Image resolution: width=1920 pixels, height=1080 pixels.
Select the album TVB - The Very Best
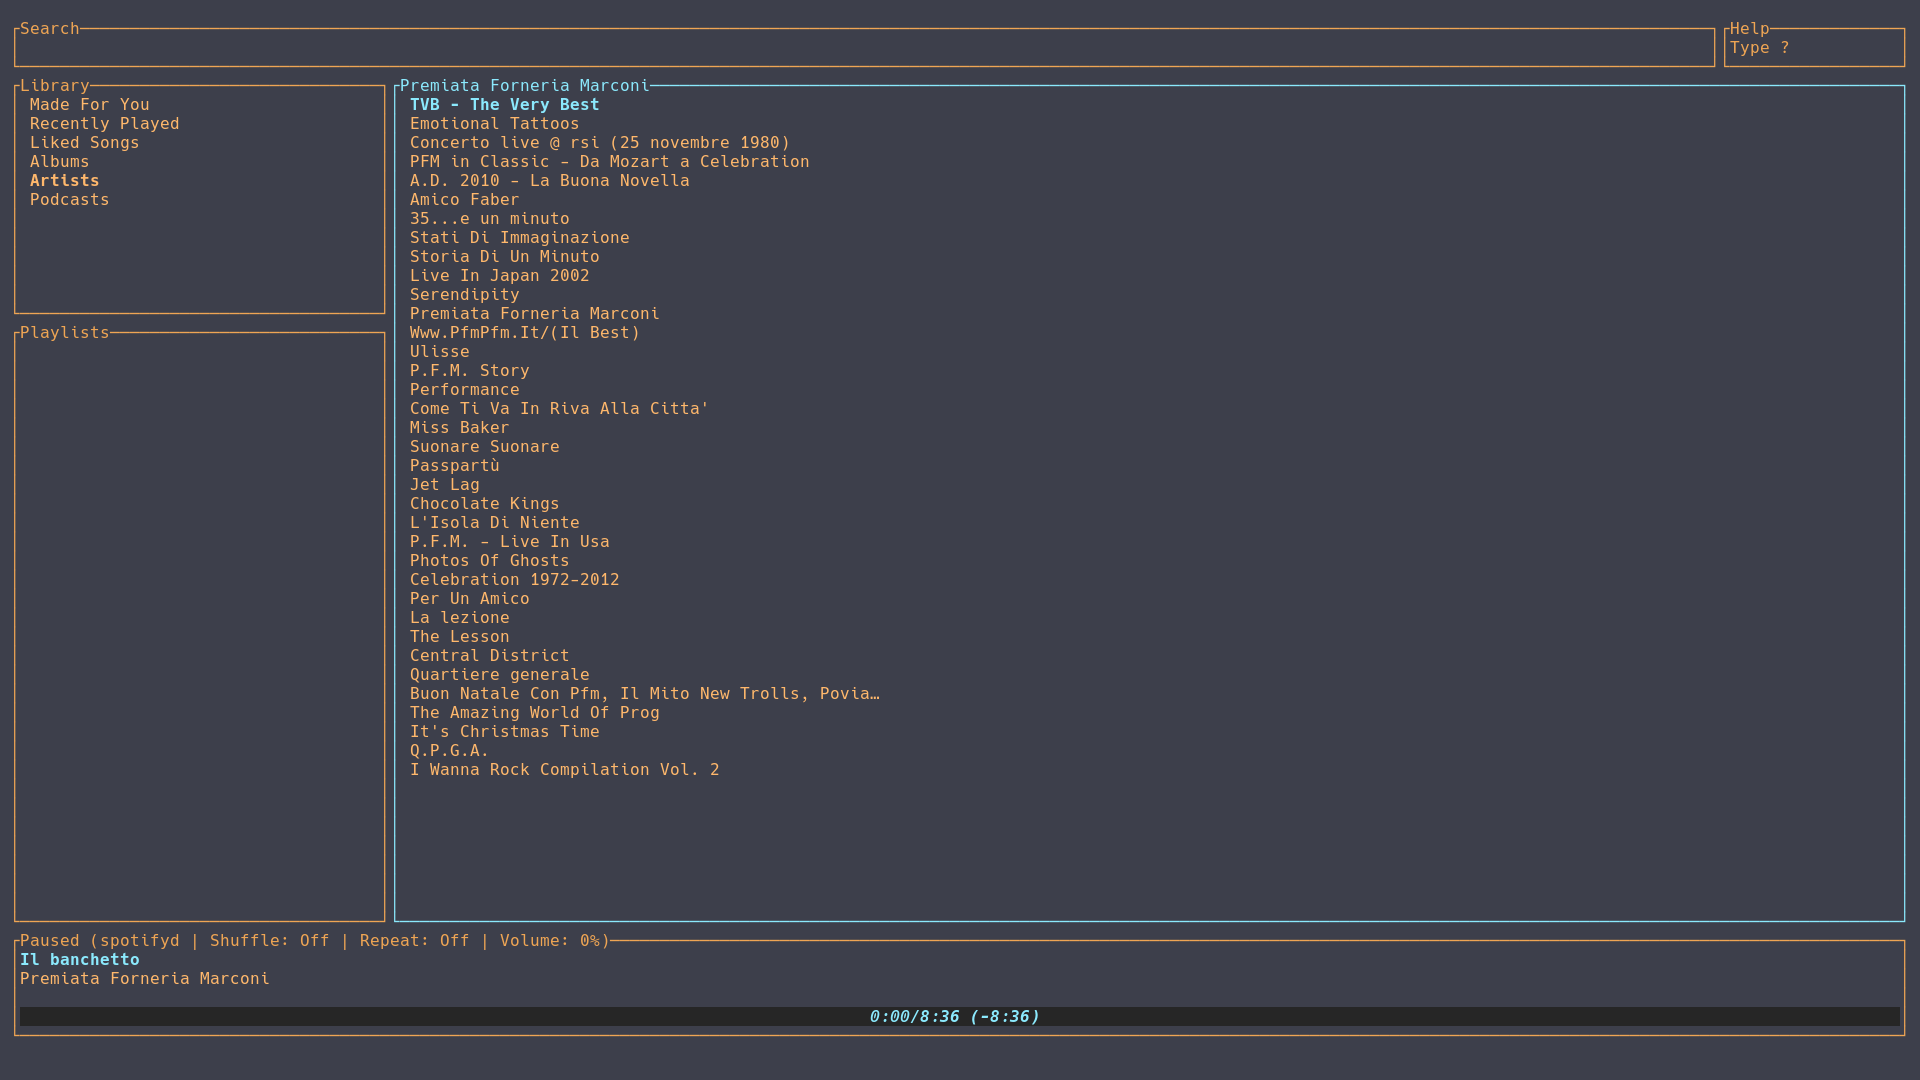[504, 105]
